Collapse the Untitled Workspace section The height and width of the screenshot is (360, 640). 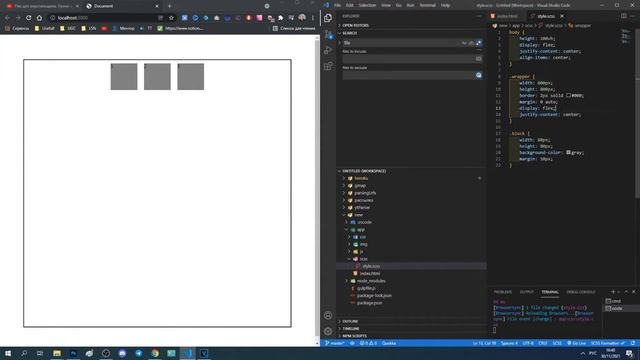click(x=364, y=171)
